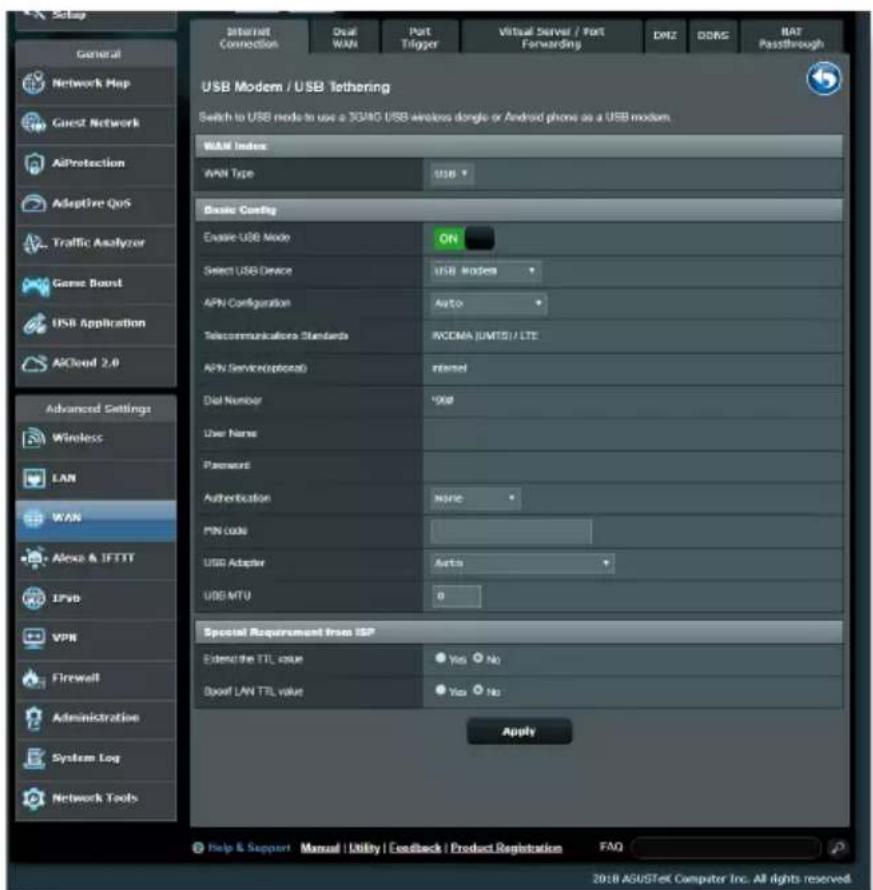
Task: Open Administration icon
Action: [x=33, y=718]
